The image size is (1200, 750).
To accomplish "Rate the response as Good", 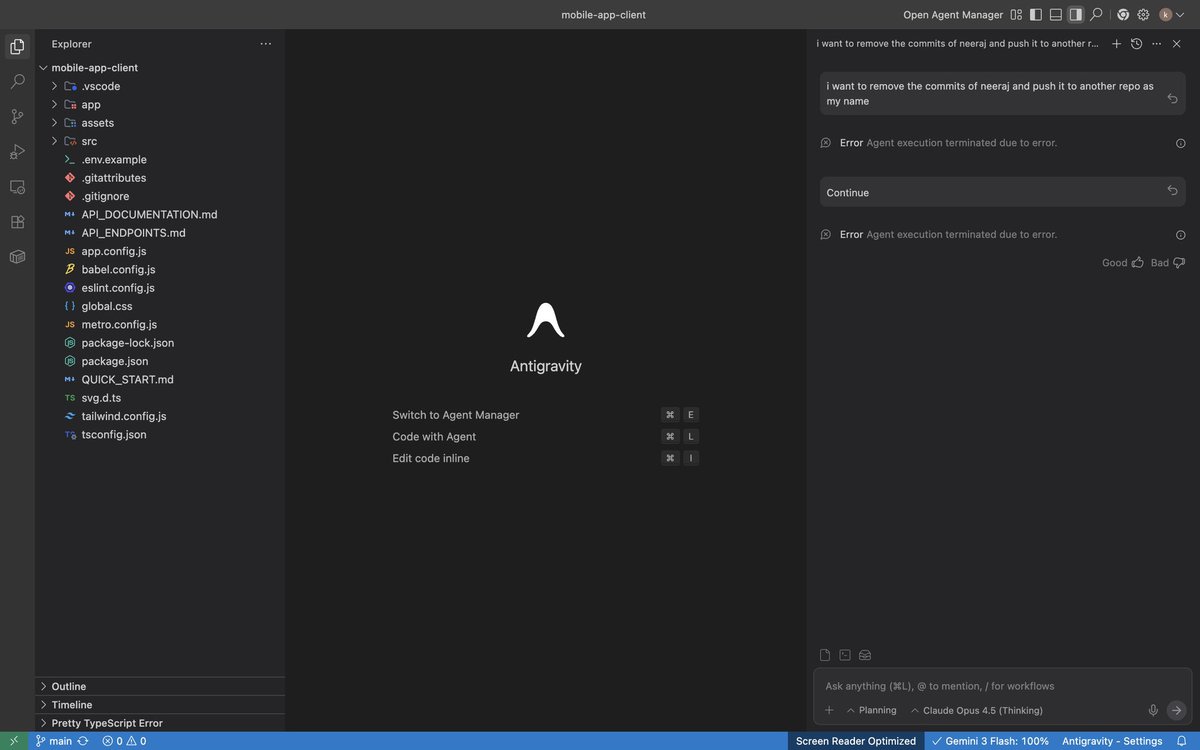I will pyautogui.click(x=1123, y=262).
